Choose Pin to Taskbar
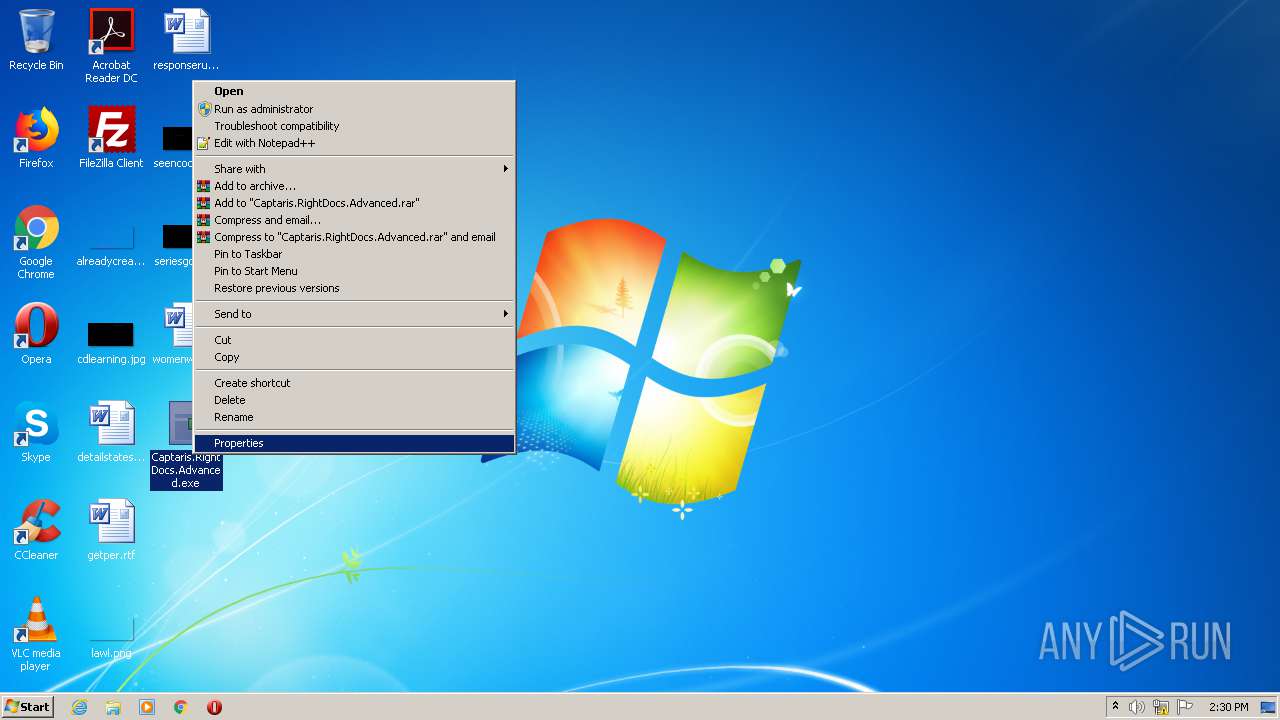 [354, 254]
